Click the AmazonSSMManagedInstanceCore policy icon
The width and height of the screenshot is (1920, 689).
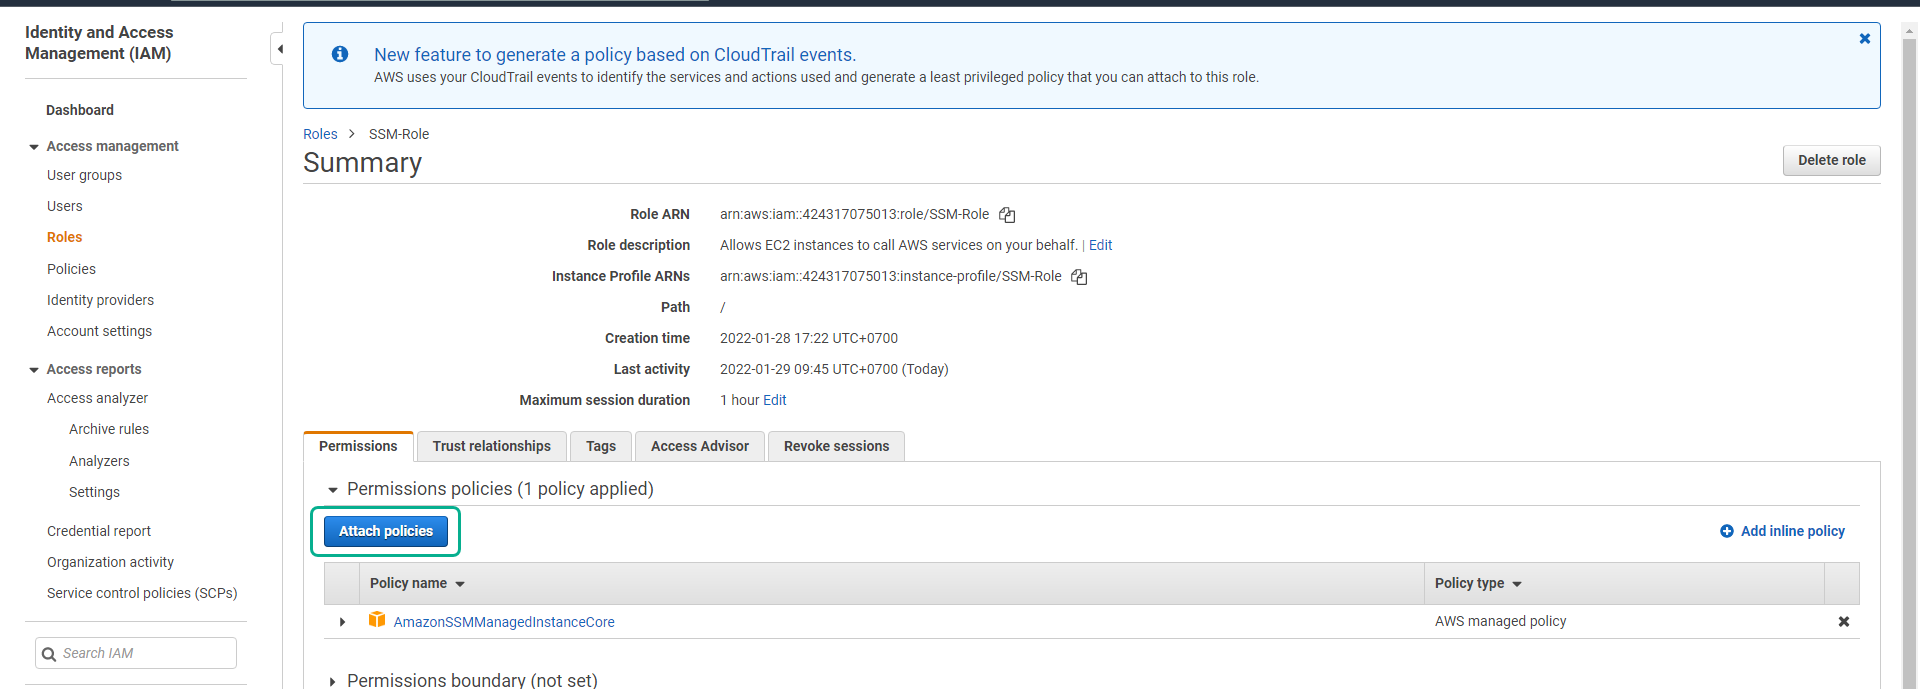point(377,620)
